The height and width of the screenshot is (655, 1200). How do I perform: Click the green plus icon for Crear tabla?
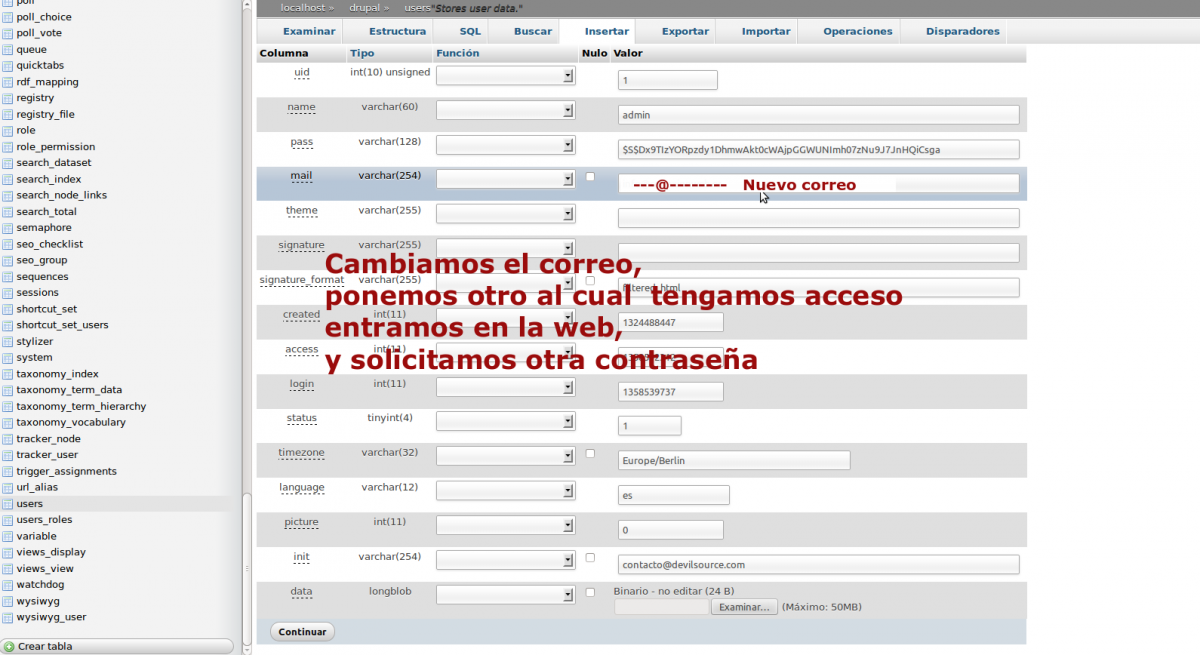pyautogui.click(x=9, y=647)
